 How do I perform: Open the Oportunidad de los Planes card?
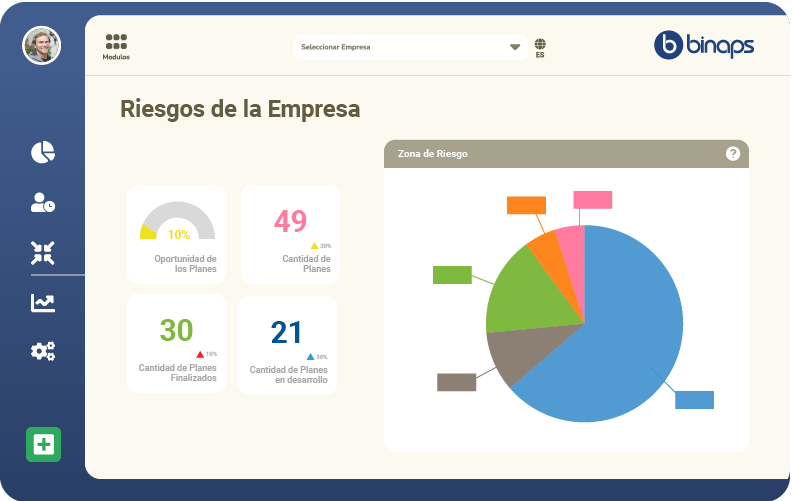177,234
